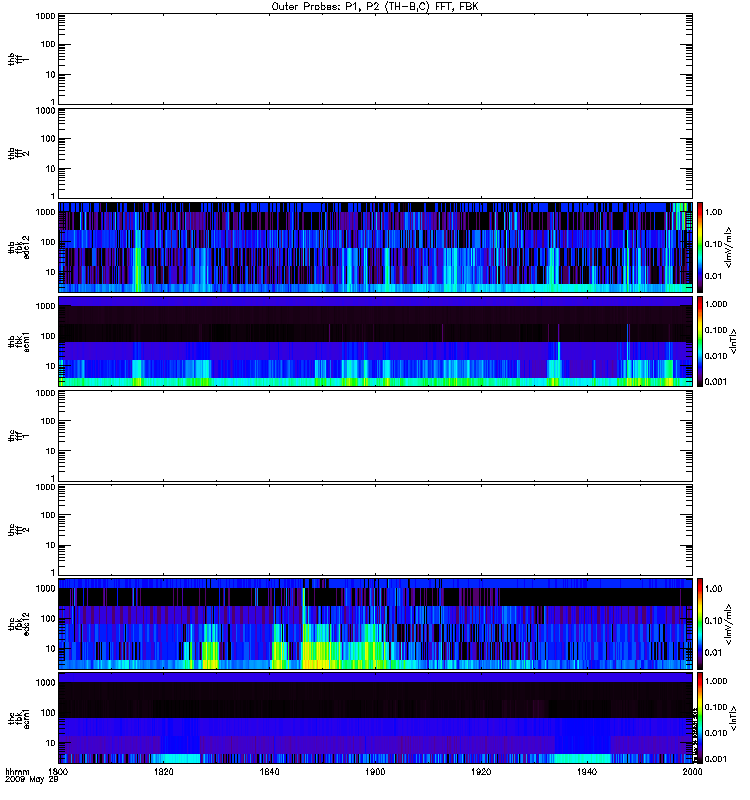Click the 0.10 value on thc edc12 color bar
Image resolution: width=750 pixels, height=800 pixels.
713,620
